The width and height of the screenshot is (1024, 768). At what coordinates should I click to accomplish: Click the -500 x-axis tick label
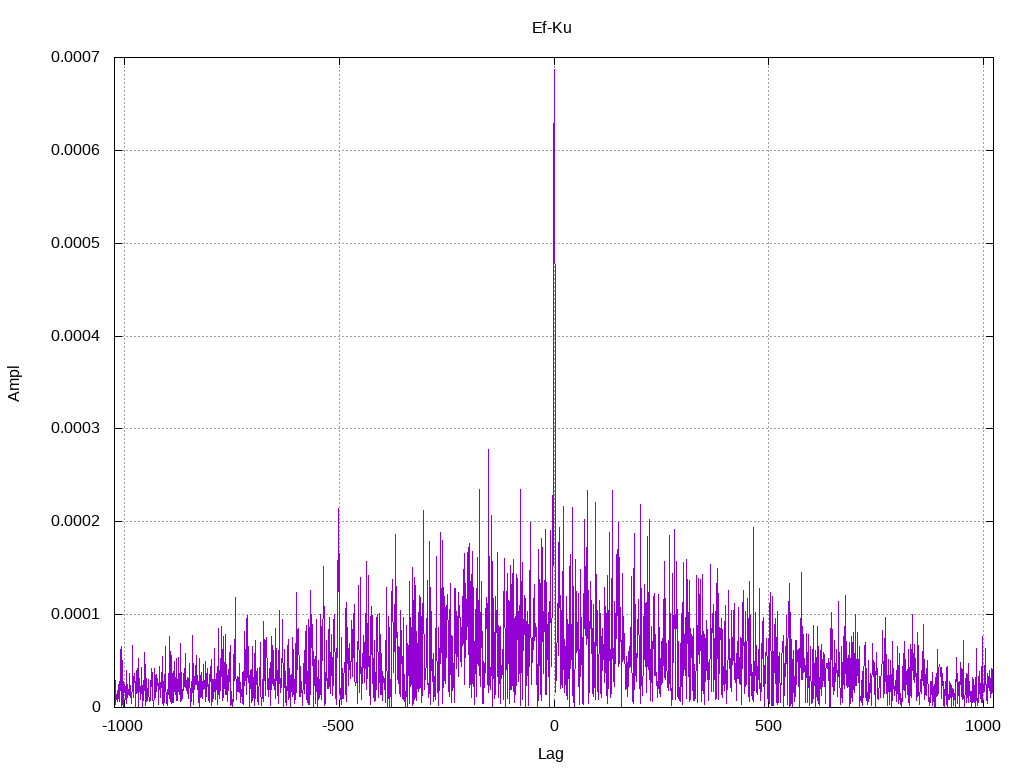[338, 726]
